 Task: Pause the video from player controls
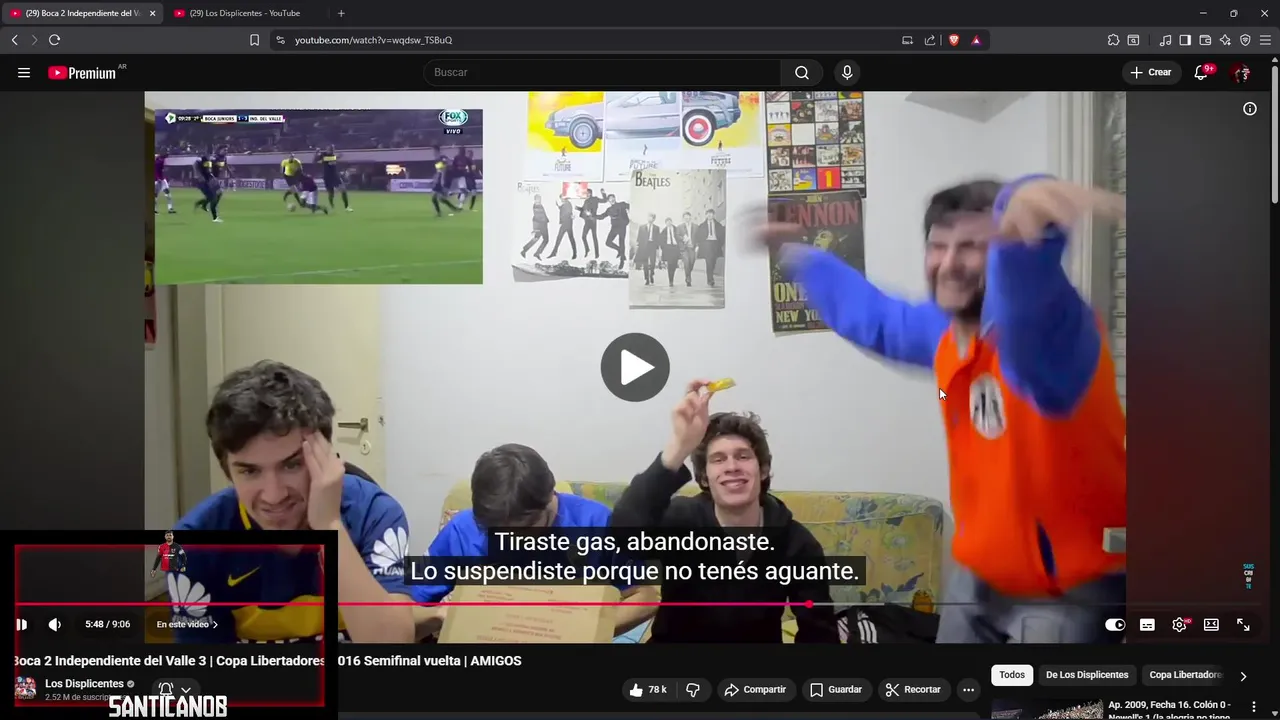coord(21,625)
